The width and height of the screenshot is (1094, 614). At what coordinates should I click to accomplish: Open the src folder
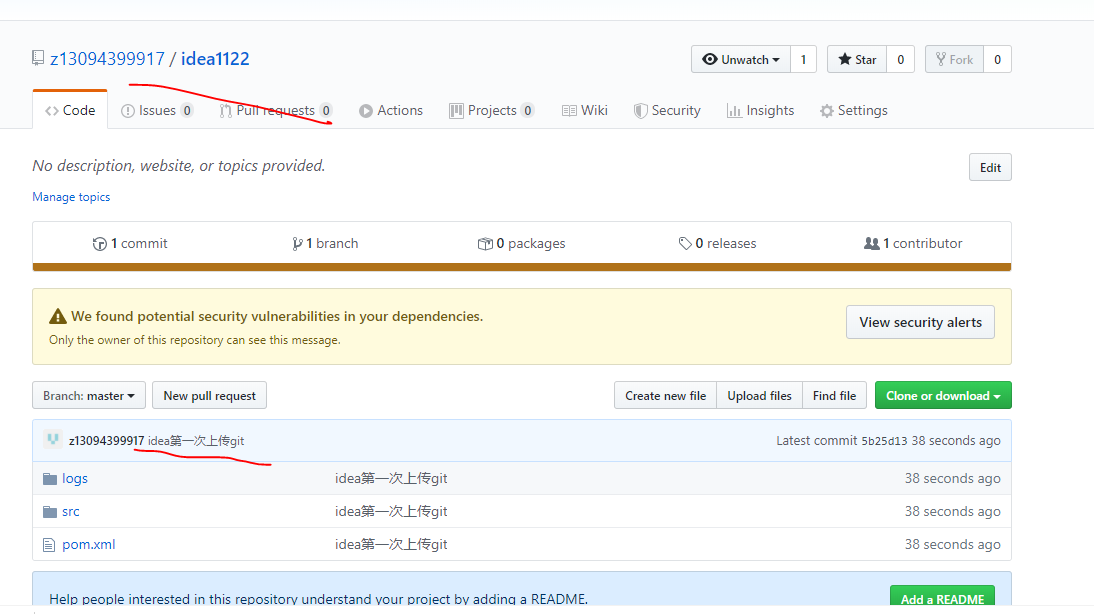pos(70,511)
